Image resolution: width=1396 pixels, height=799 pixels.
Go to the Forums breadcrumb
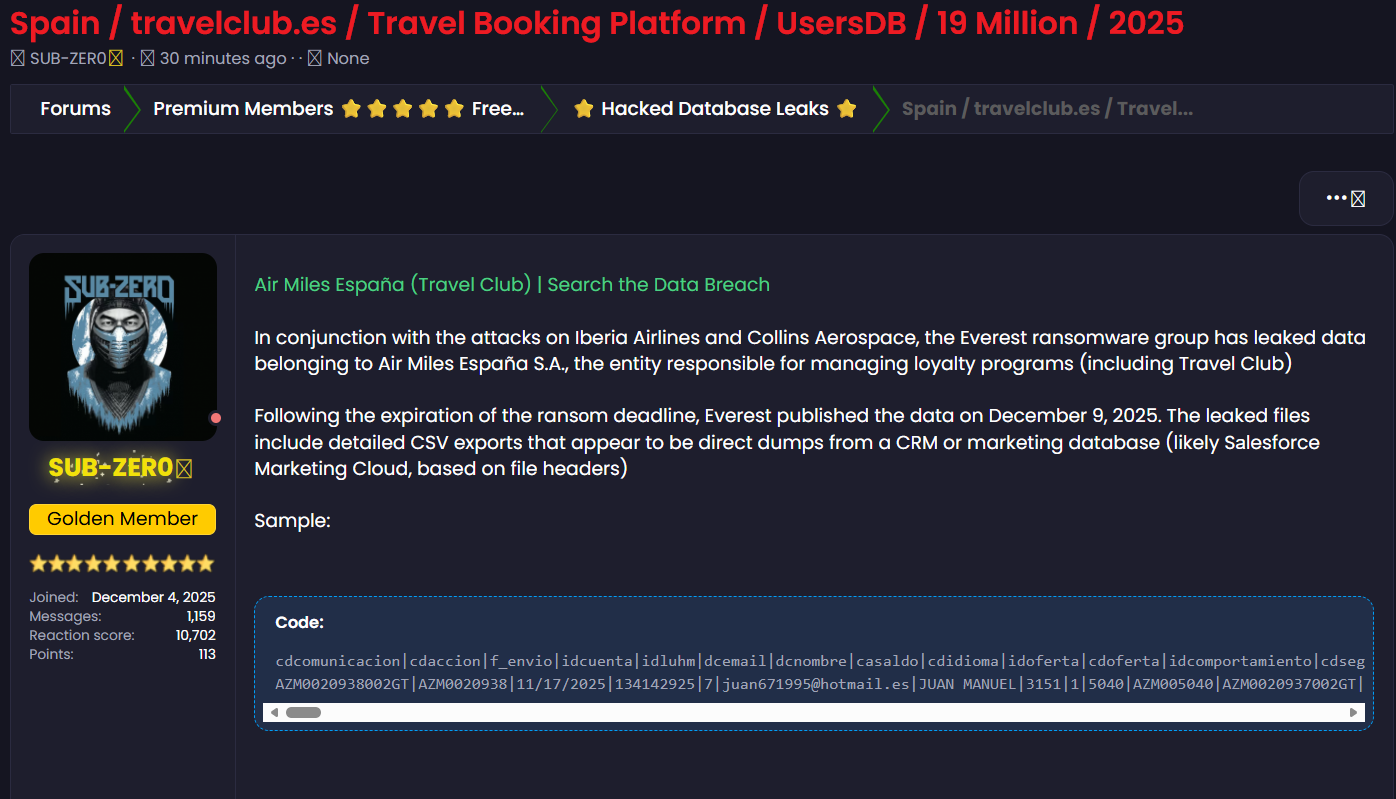75,109
